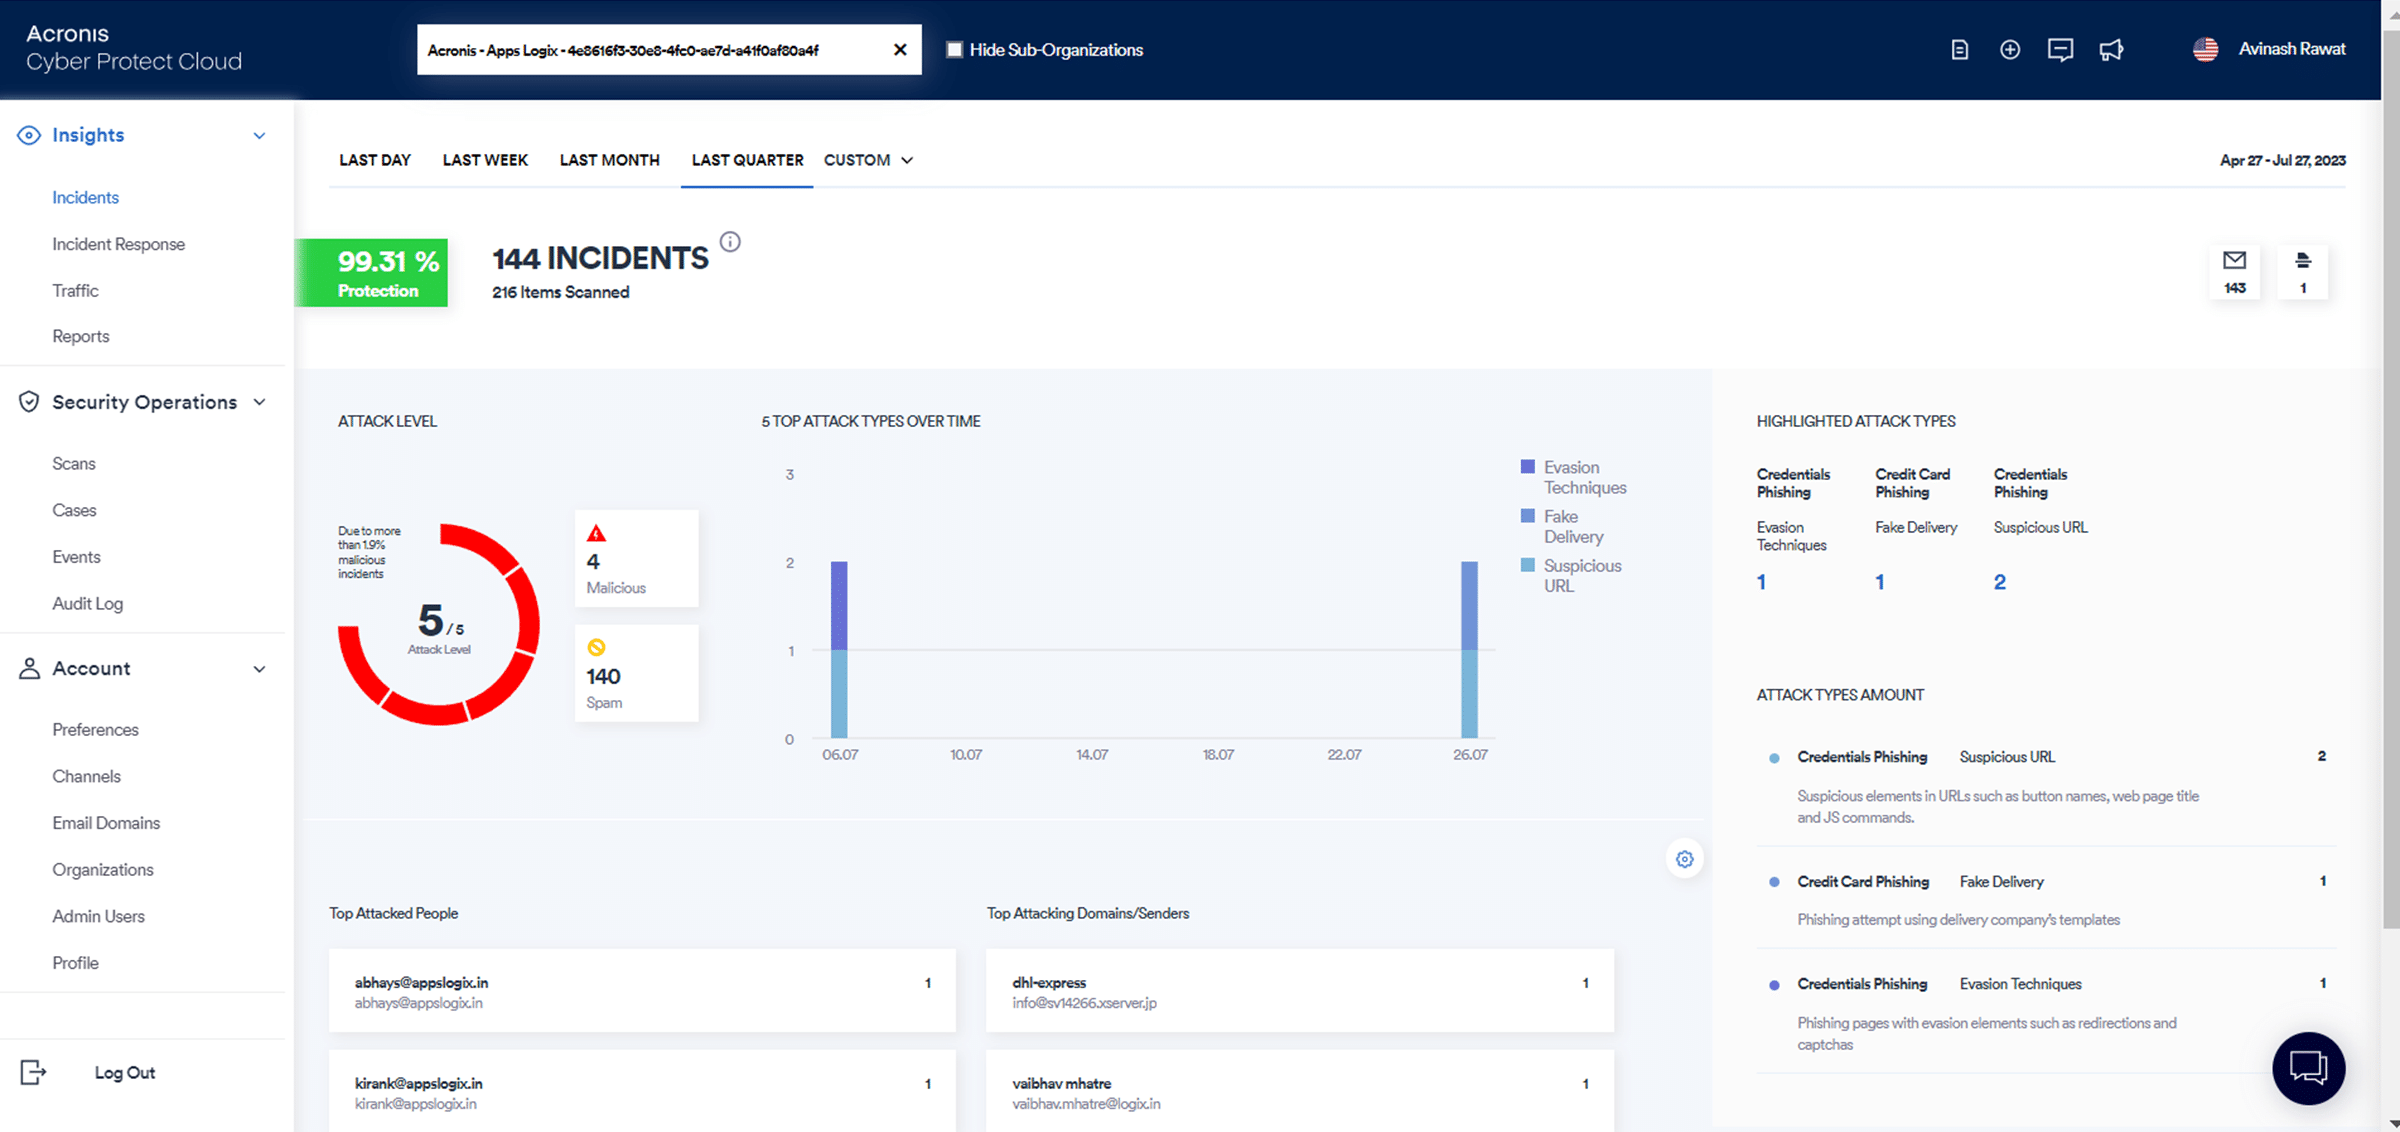2400x1132 pixels.
Task: Click the circled plus icon in header
Action: (2010, 50)
